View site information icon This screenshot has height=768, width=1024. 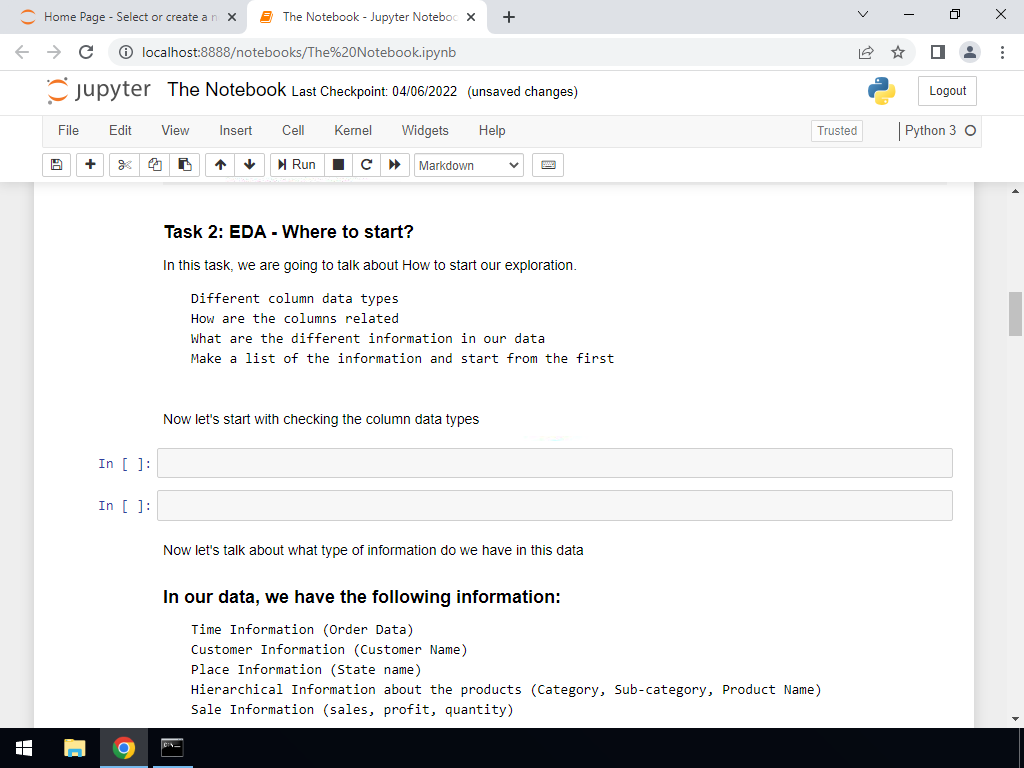pyautogui.click(x=125, y=52)
